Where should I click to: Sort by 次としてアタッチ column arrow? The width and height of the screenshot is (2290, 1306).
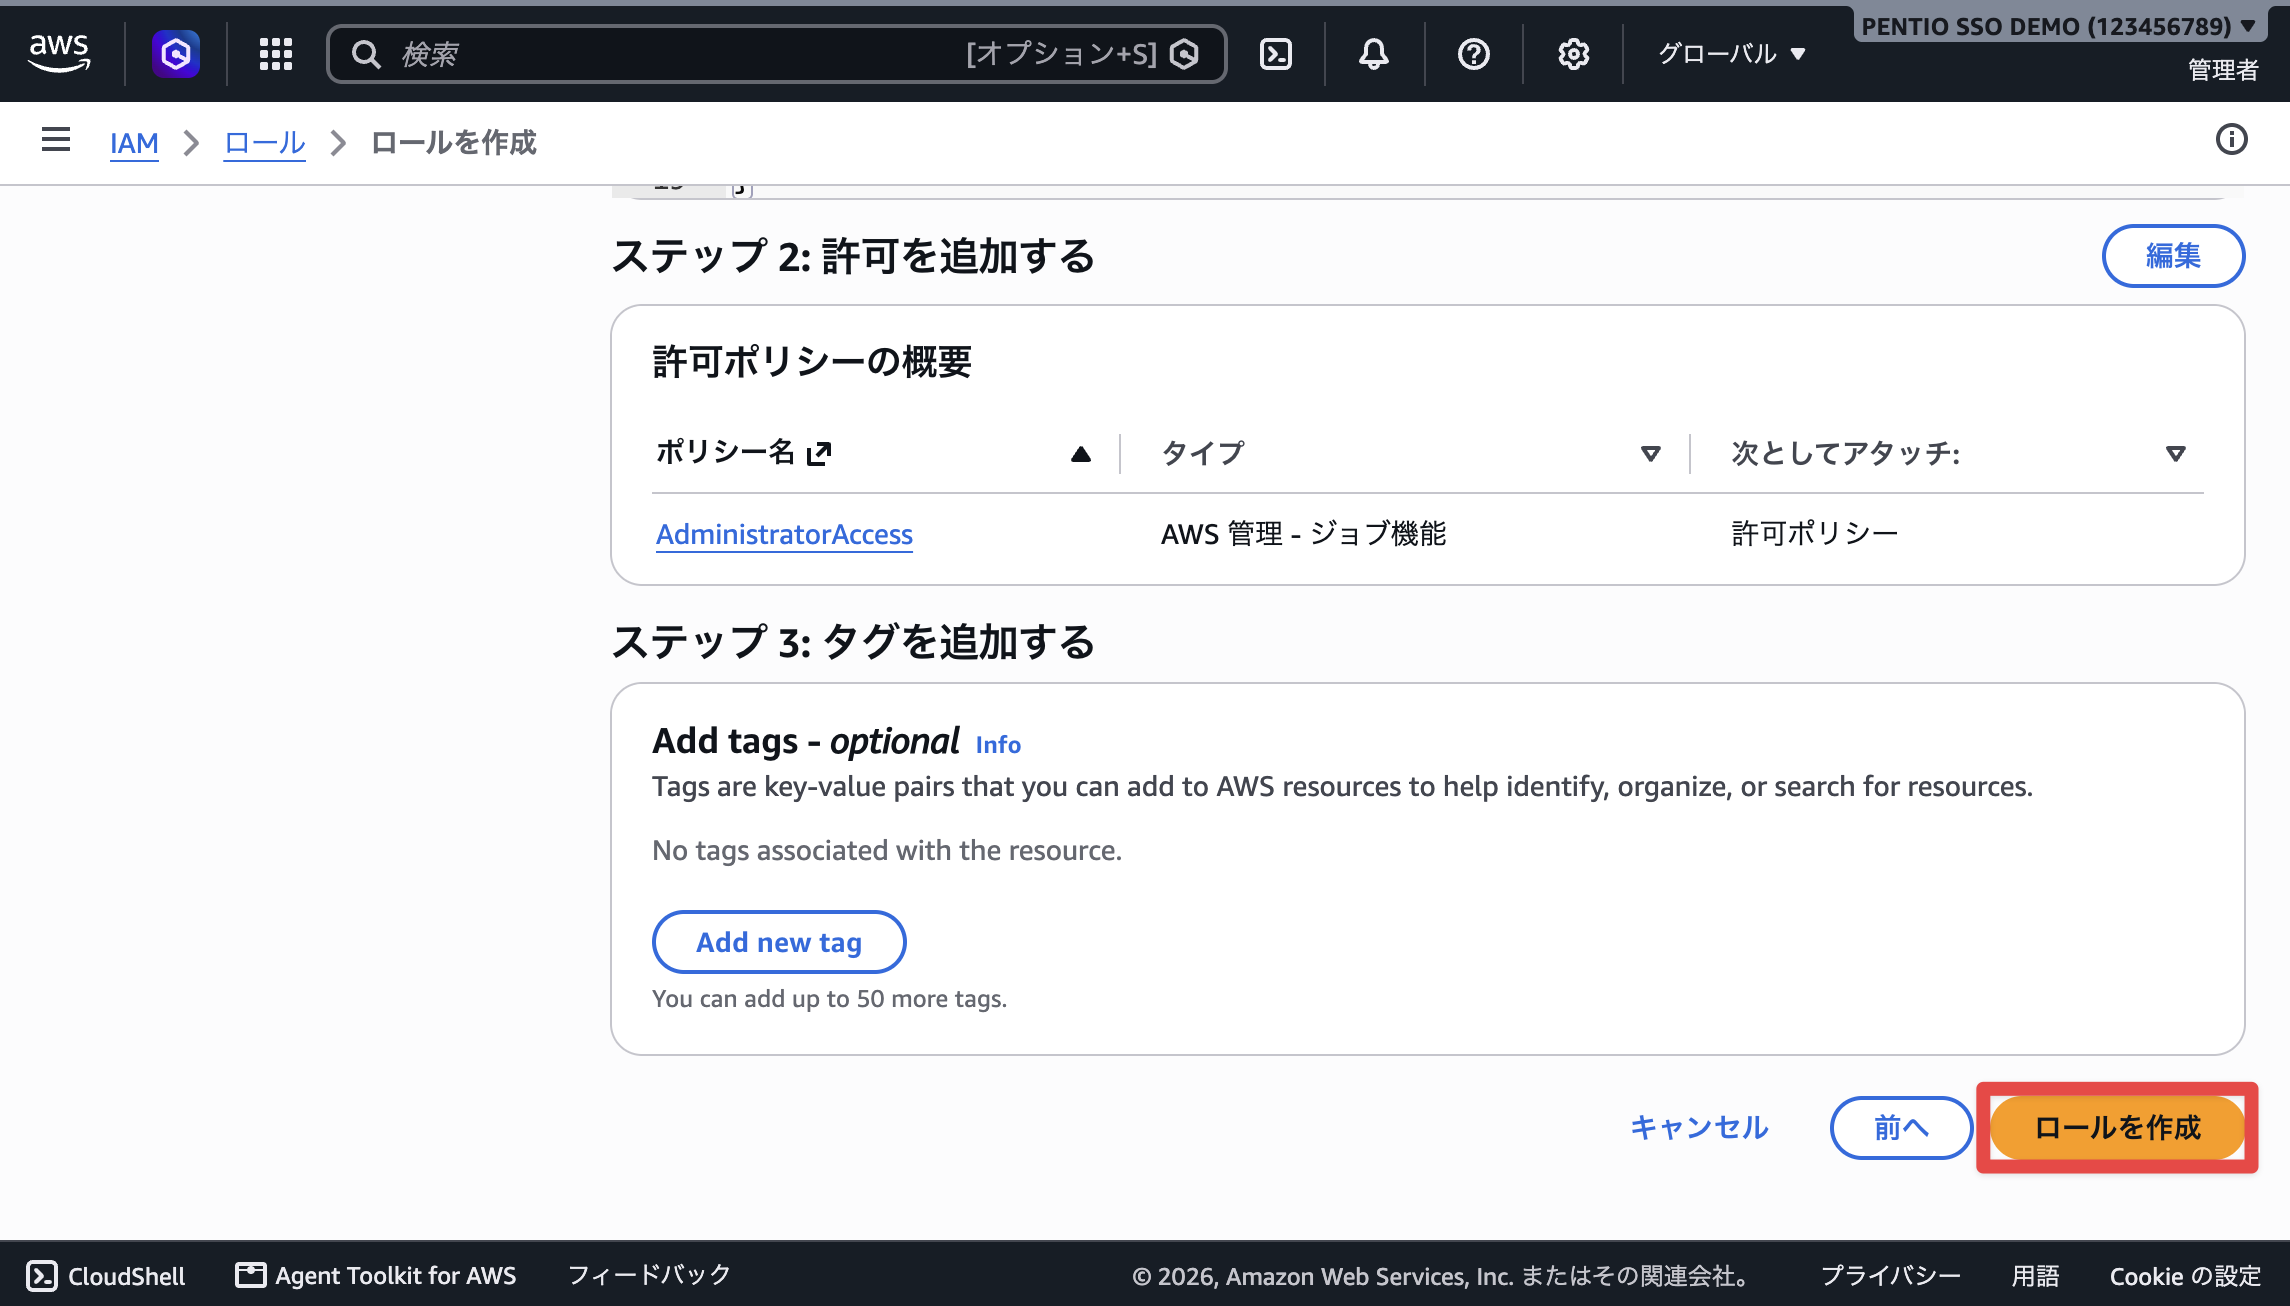2175,454
